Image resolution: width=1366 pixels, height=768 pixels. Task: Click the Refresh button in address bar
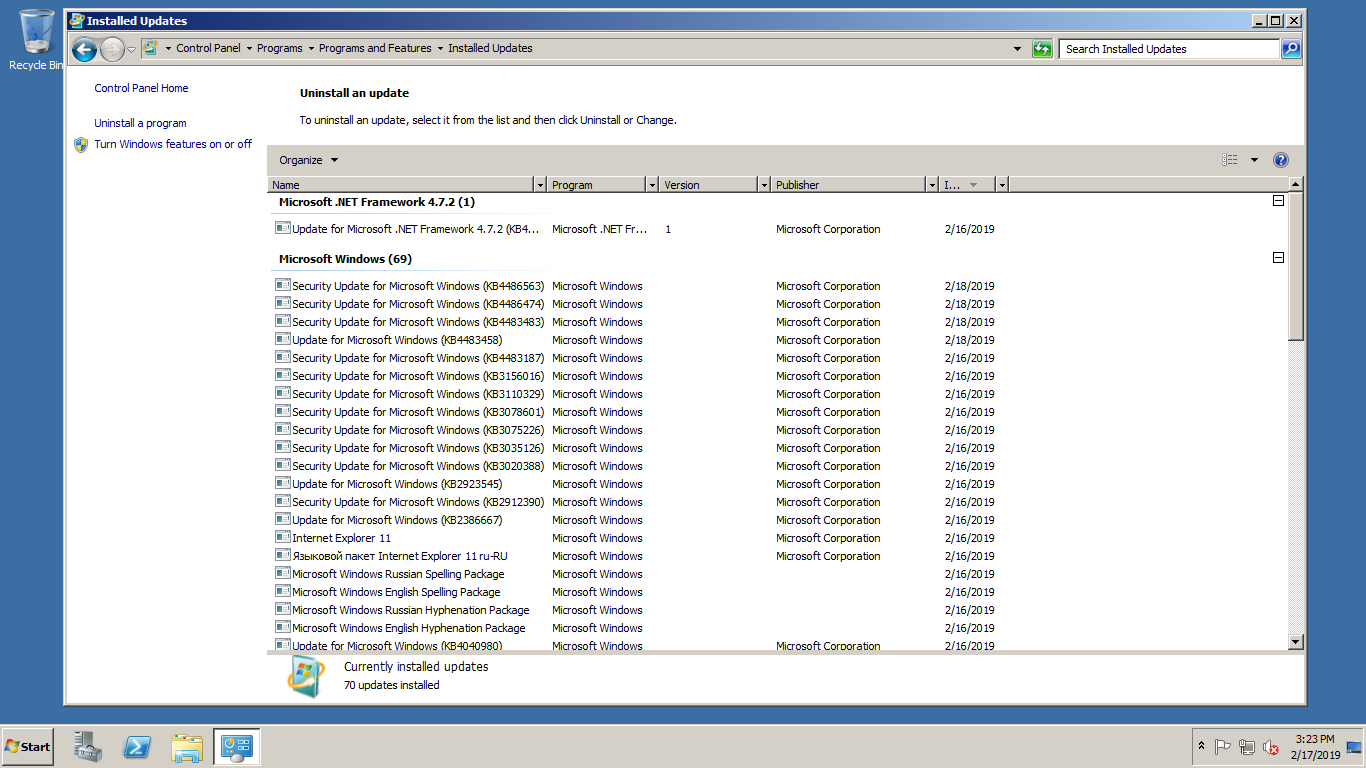(x=1042, y=49)
